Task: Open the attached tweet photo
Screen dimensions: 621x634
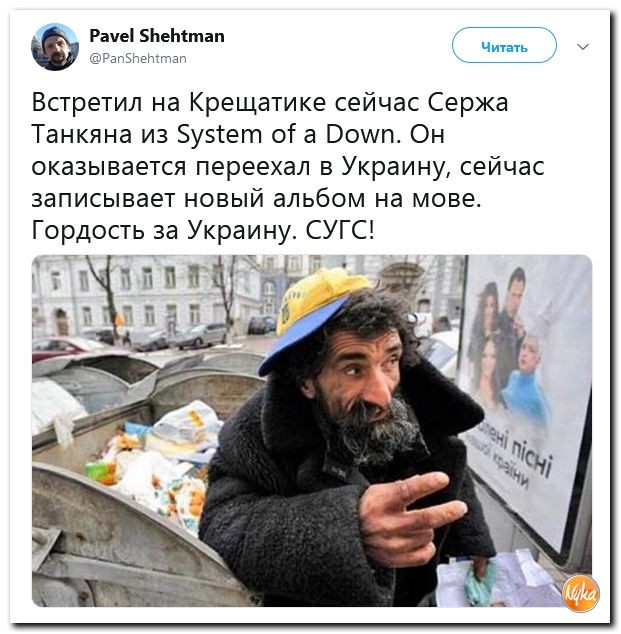Action: pyautogui.click(x=312, y=431)
